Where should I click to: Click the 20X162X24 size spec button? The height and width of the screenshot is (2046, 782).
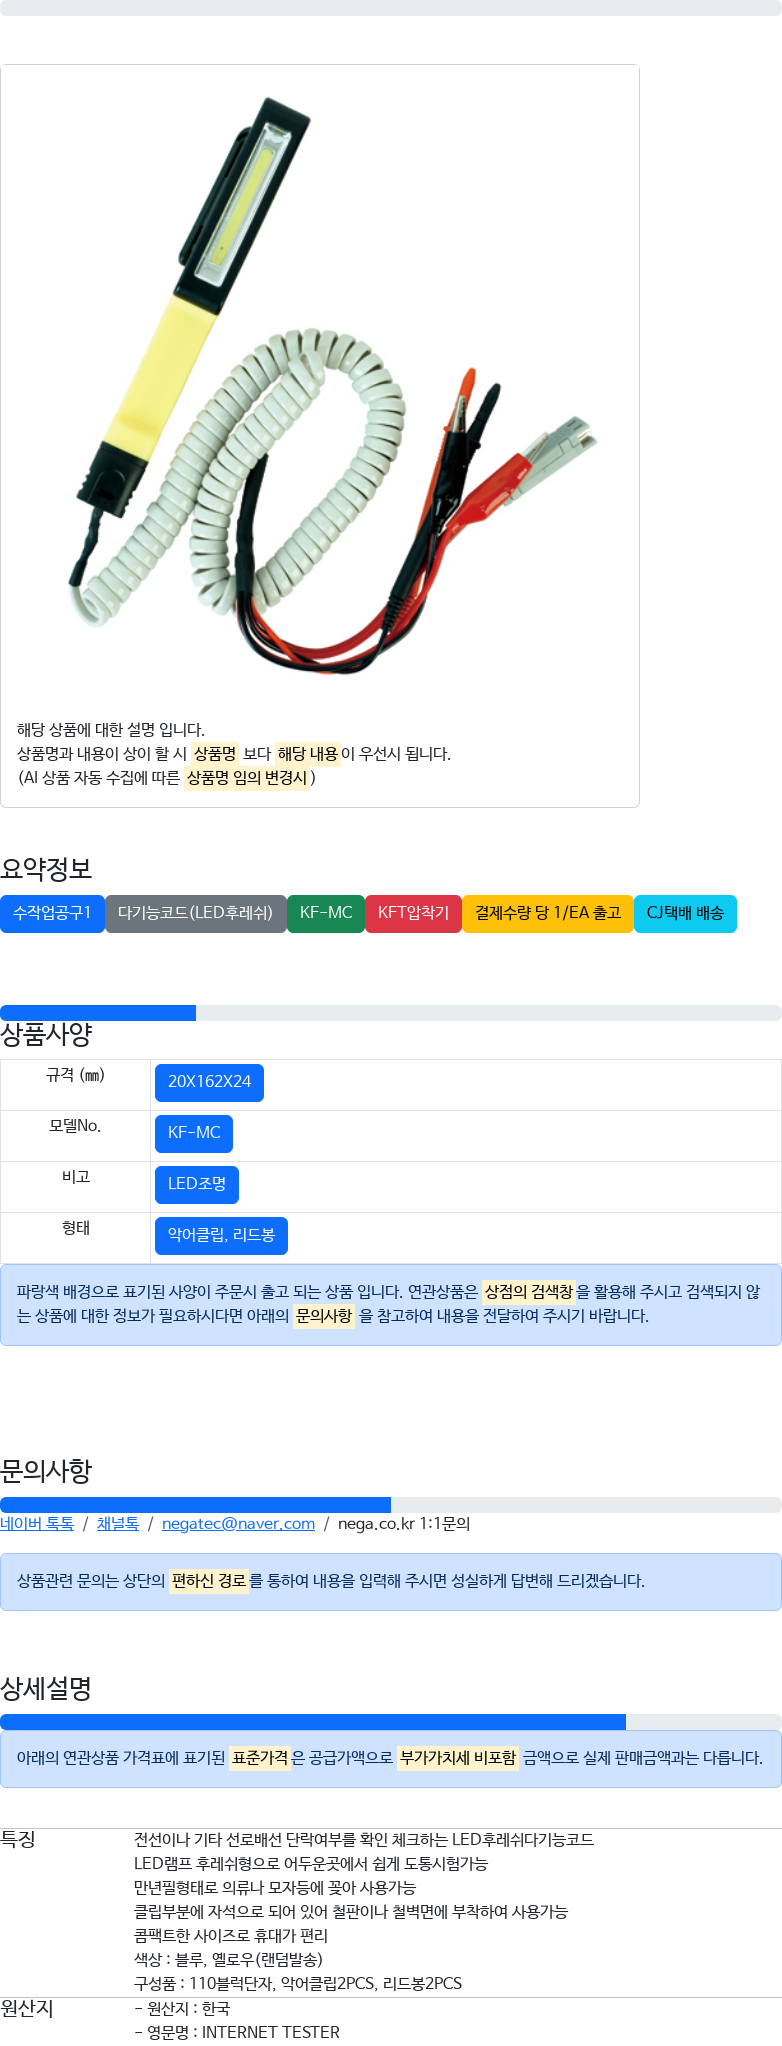pos(209,1082)
